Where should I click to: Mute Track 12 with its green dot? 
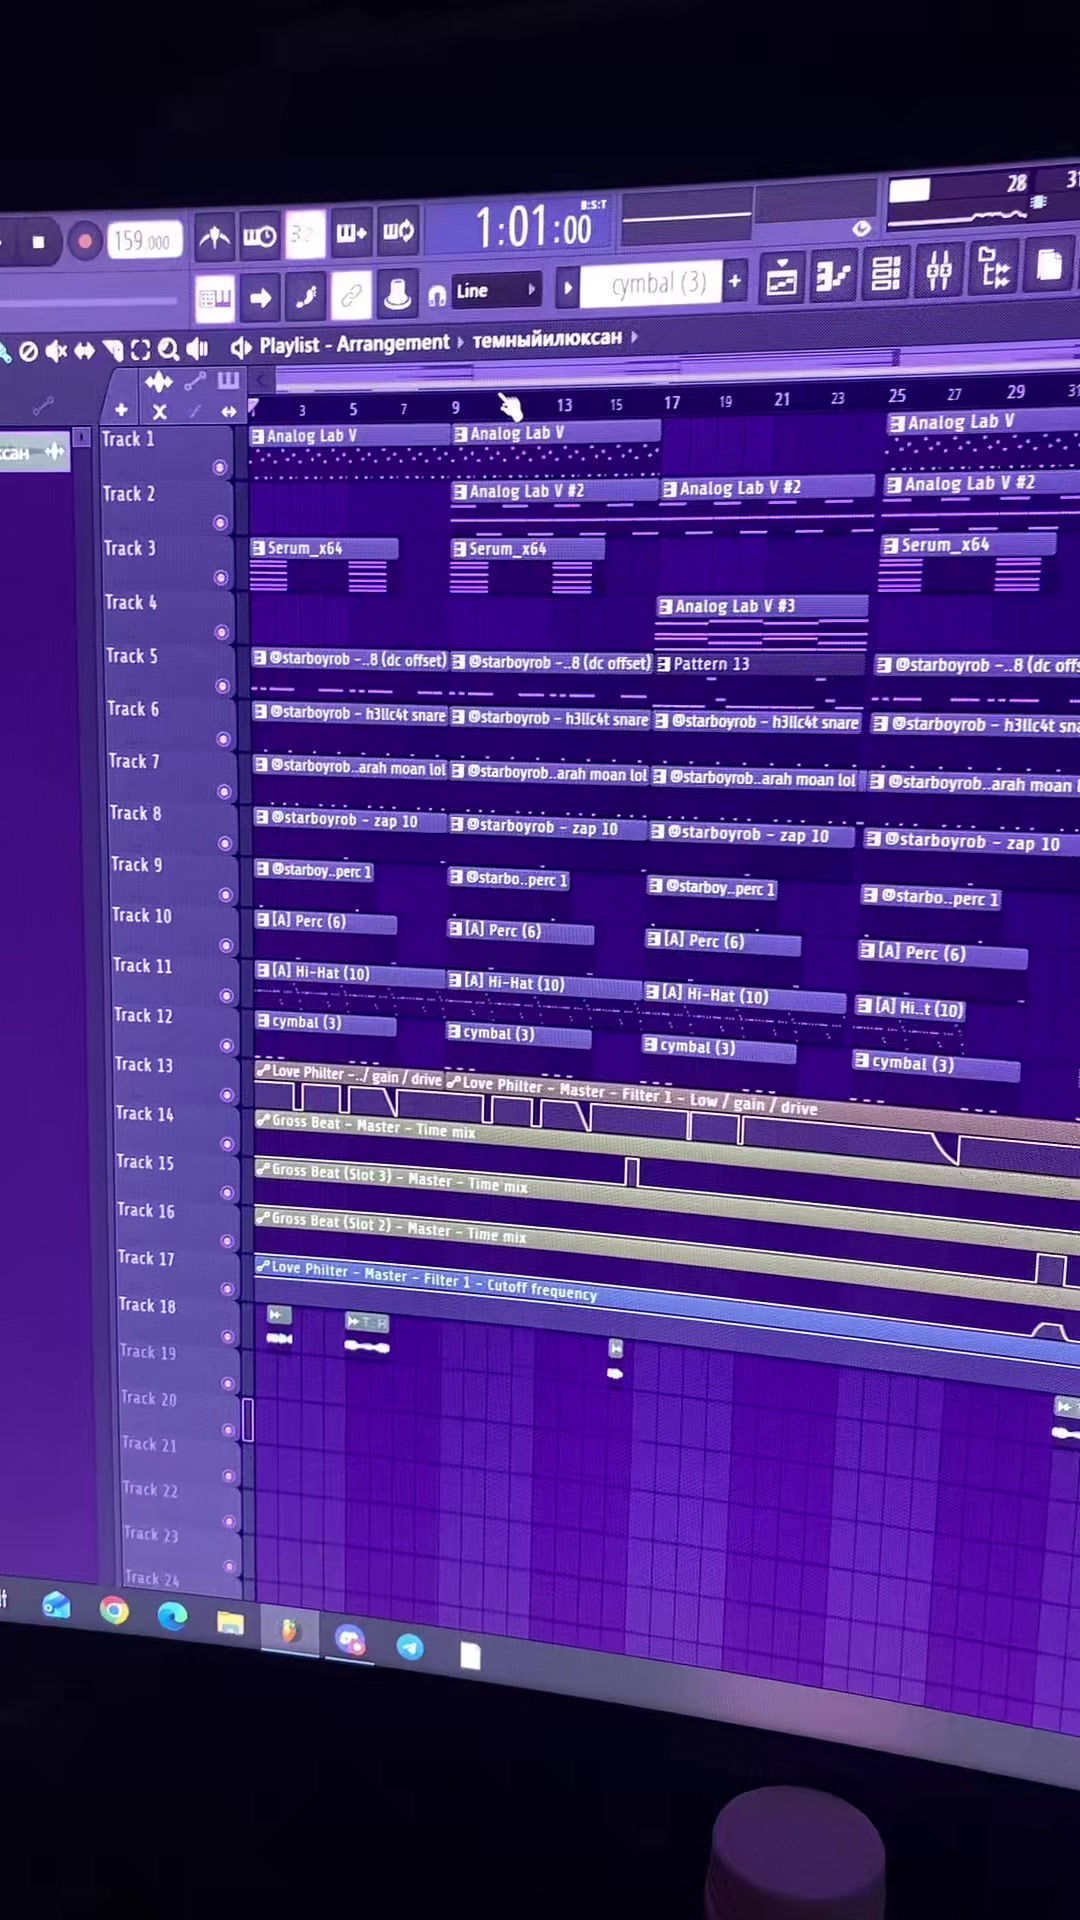[x=227, y=1046]
